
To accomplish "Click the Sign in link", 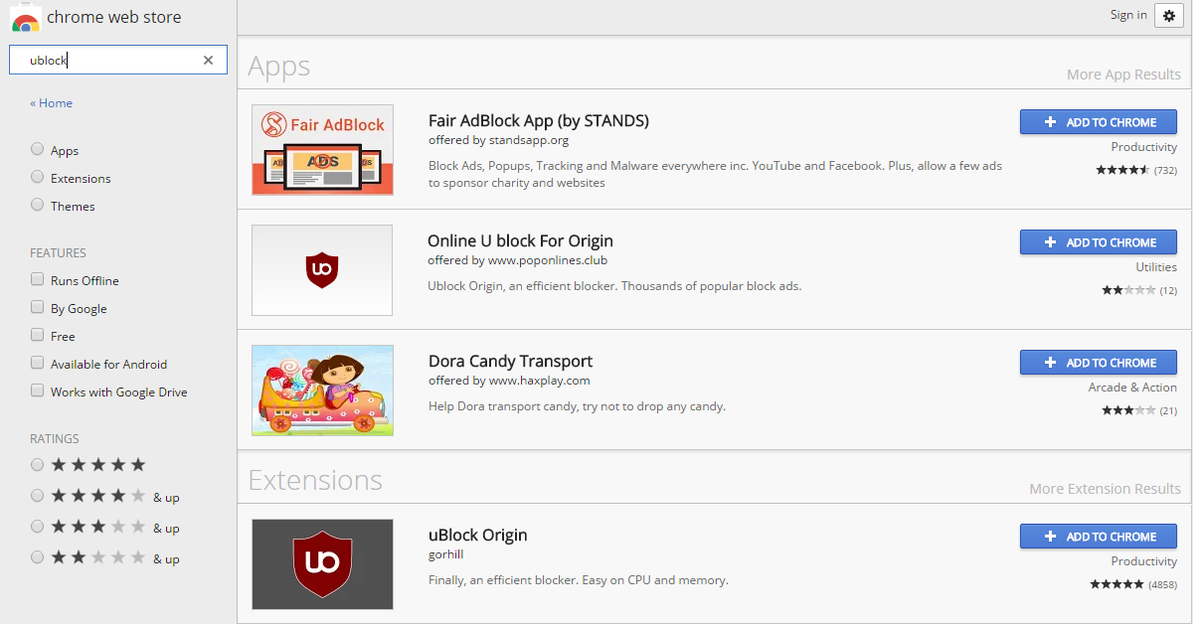I will 1128,15.
